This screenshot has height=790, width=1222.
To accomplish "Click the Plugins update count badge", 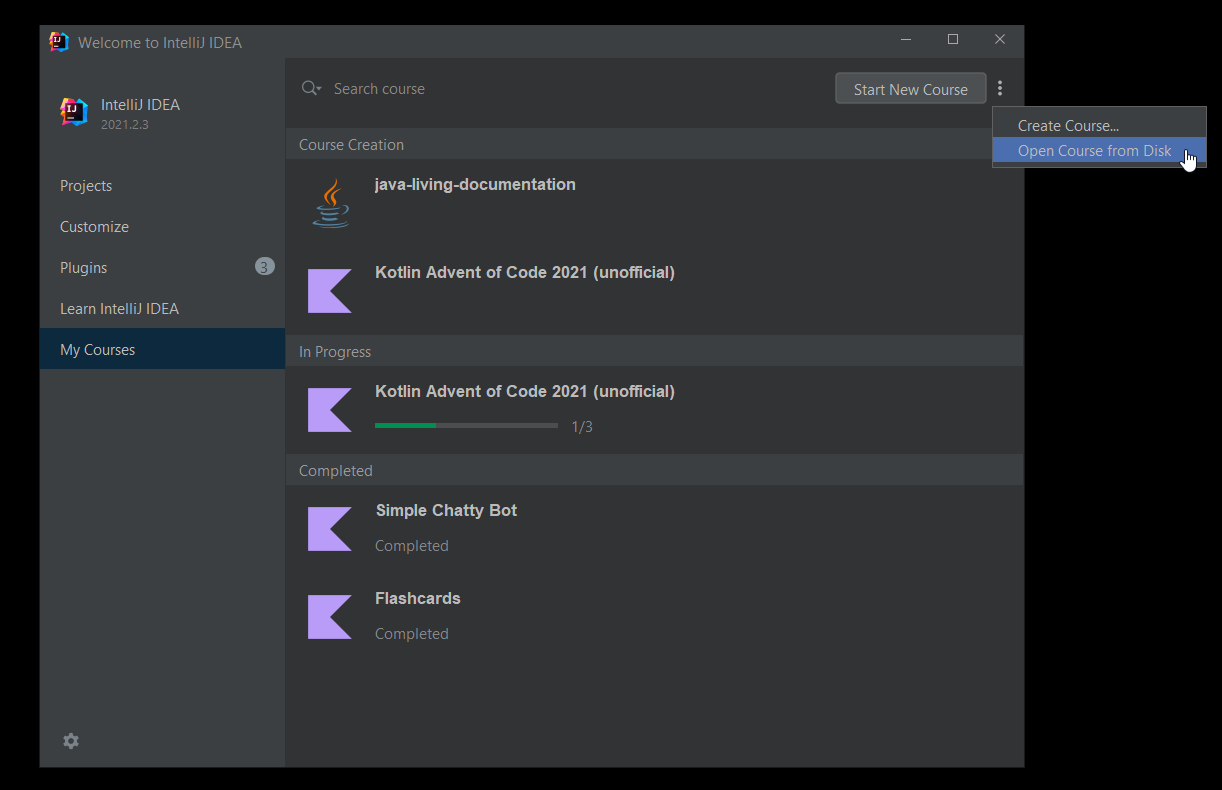I will point(264,267).
